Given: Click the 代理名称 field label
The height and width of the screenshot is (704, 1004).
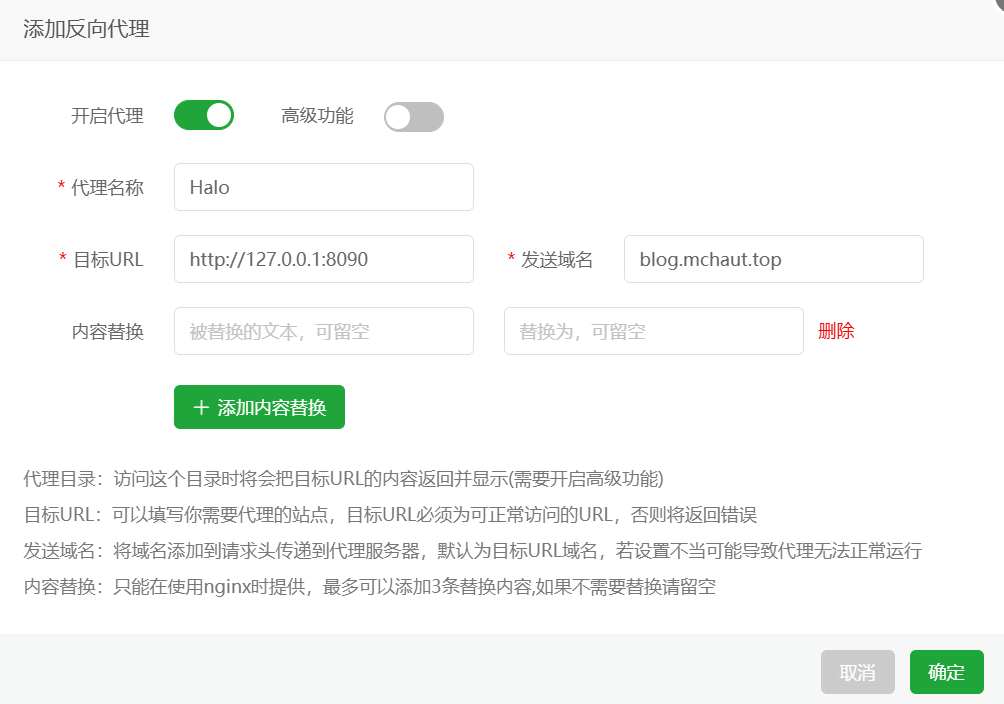Looking at the screenshot, I should 107,188.
